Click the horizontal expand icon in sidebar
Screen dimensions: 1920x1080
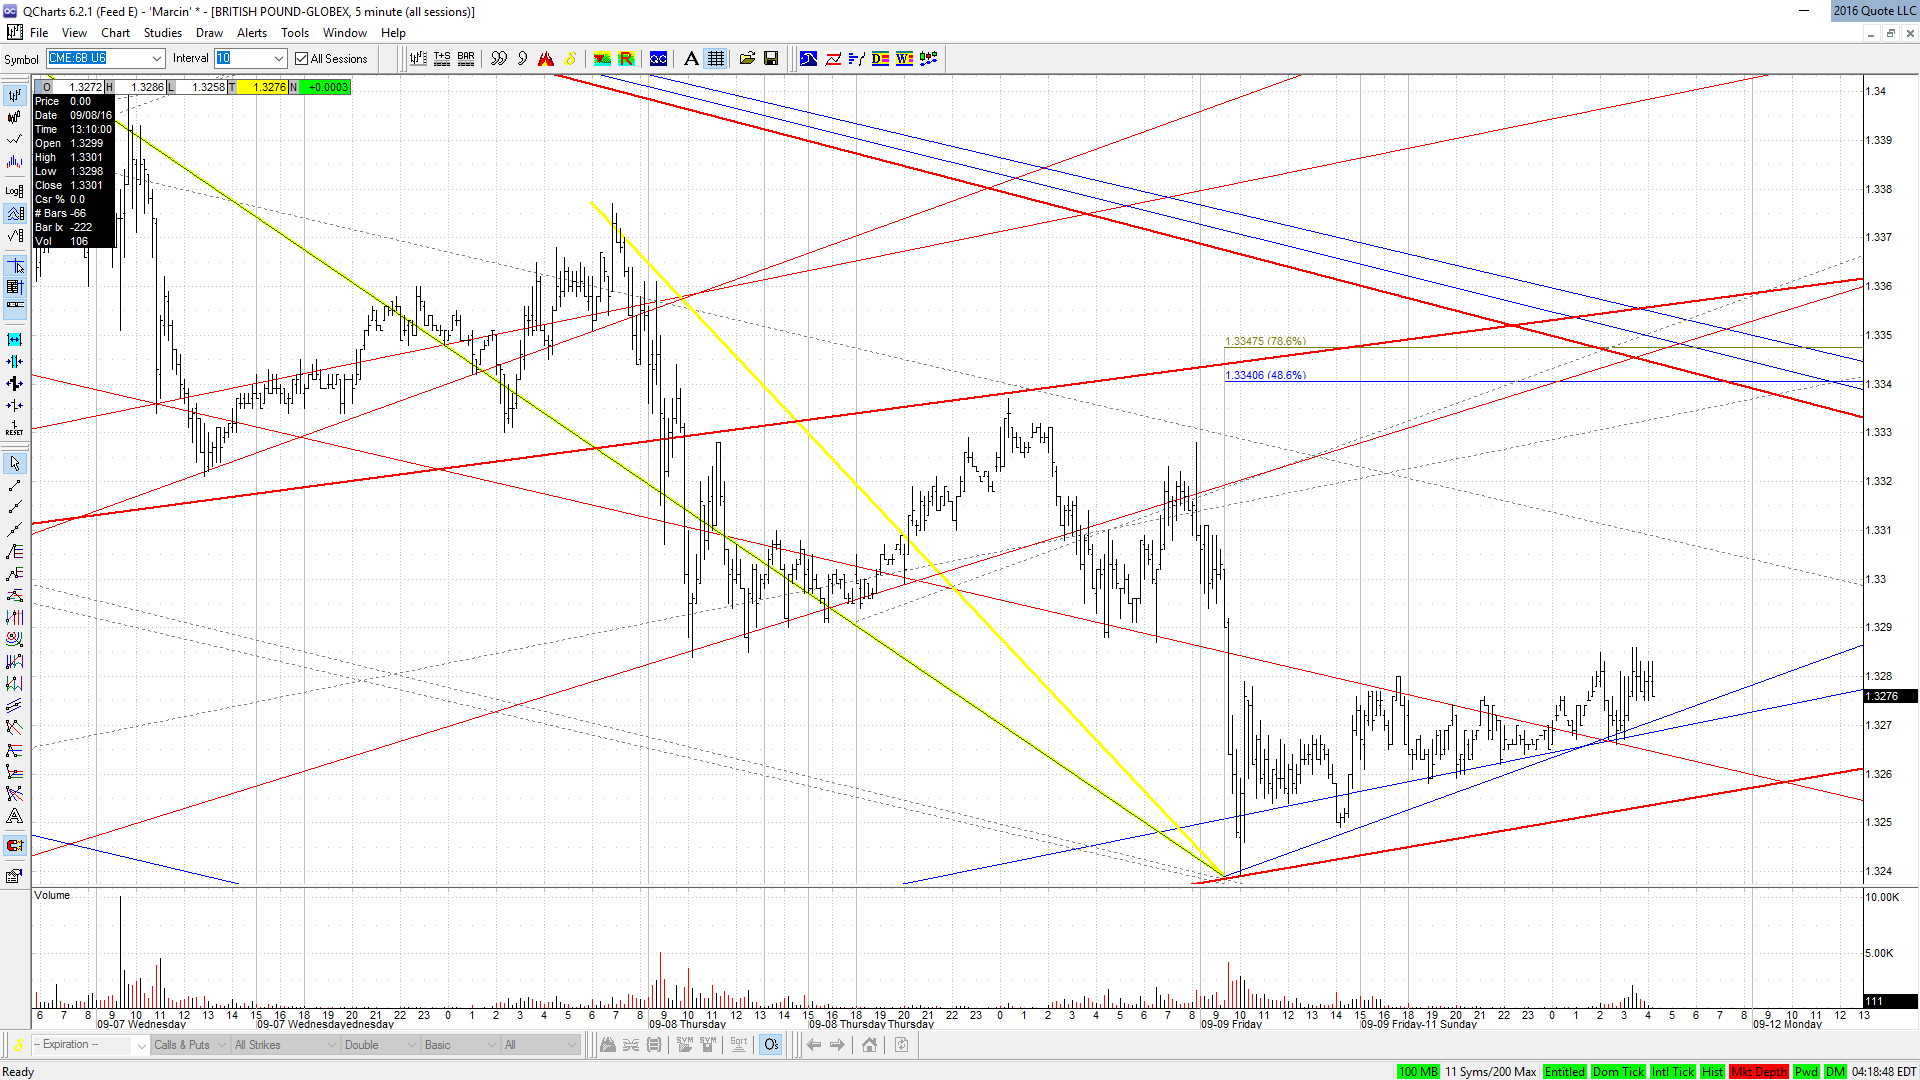pyautogui.click(x=14, y=340)
